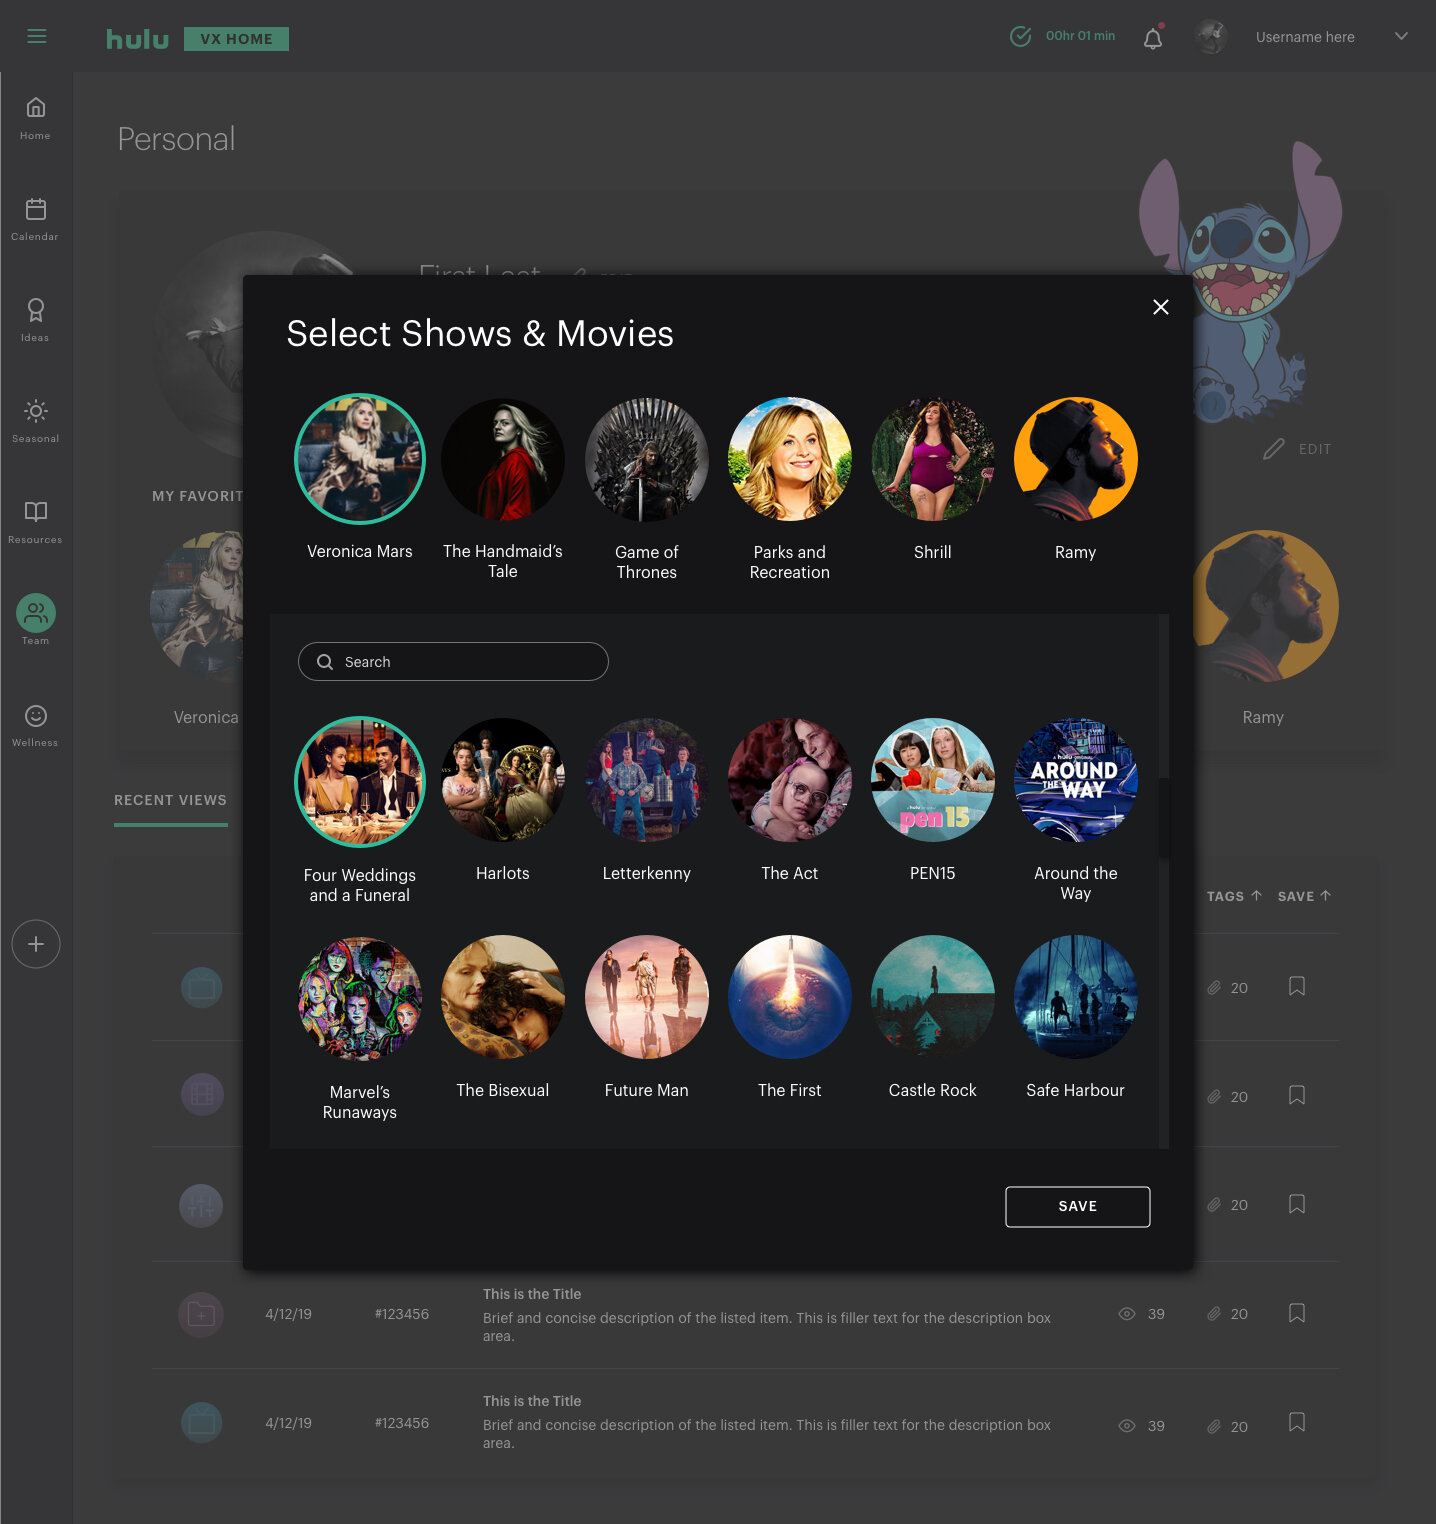The height and width of the screenshot is (1524, 1436).
Task: Select the Future Man show
Action: (x=647, y=997)
